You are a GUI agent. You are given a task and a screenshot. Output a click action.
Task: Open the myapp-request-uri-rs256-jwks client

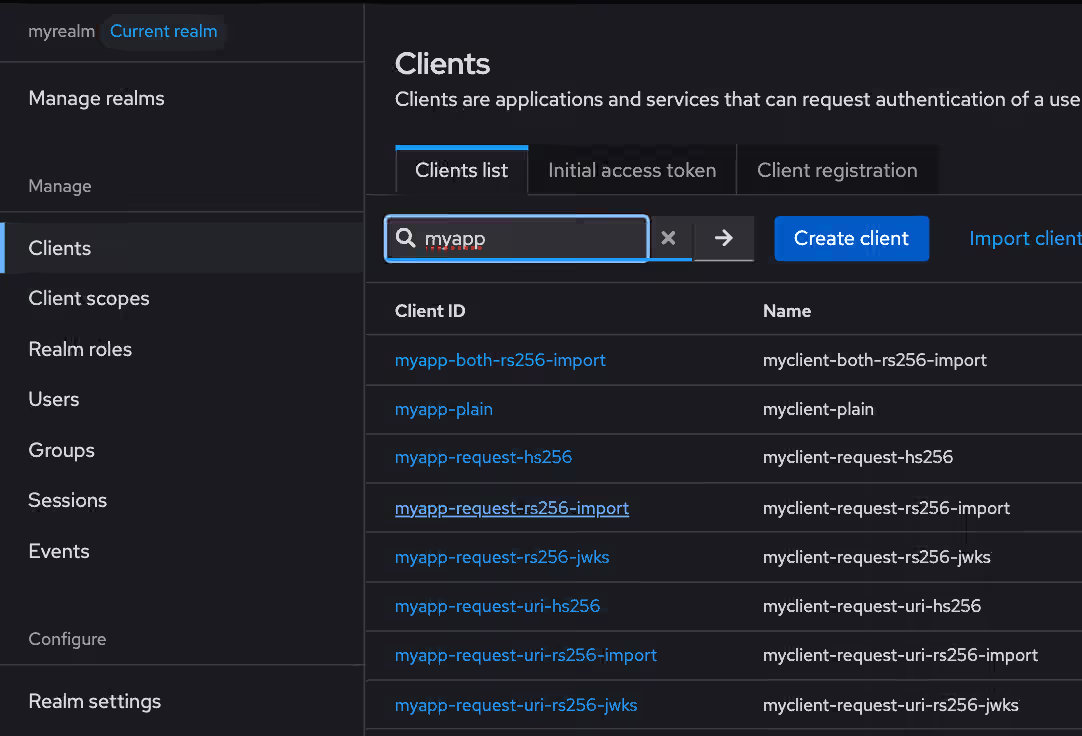pos(516,706)
